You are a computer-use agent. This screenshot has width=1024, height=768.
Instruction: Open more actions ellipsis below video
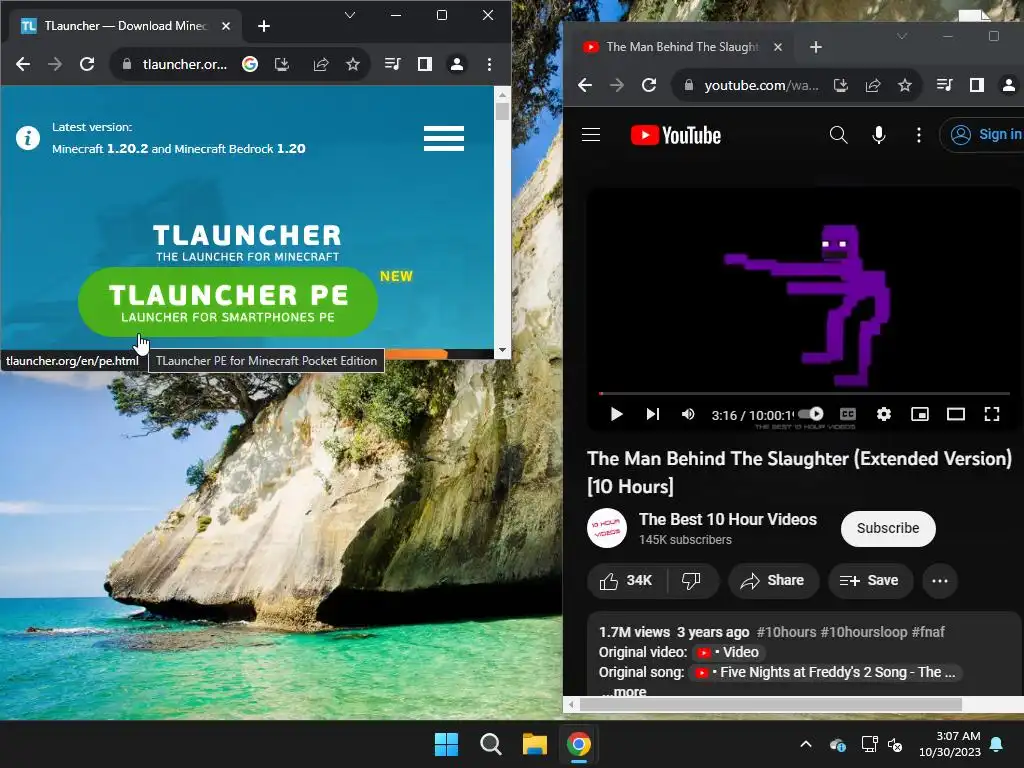940,581
